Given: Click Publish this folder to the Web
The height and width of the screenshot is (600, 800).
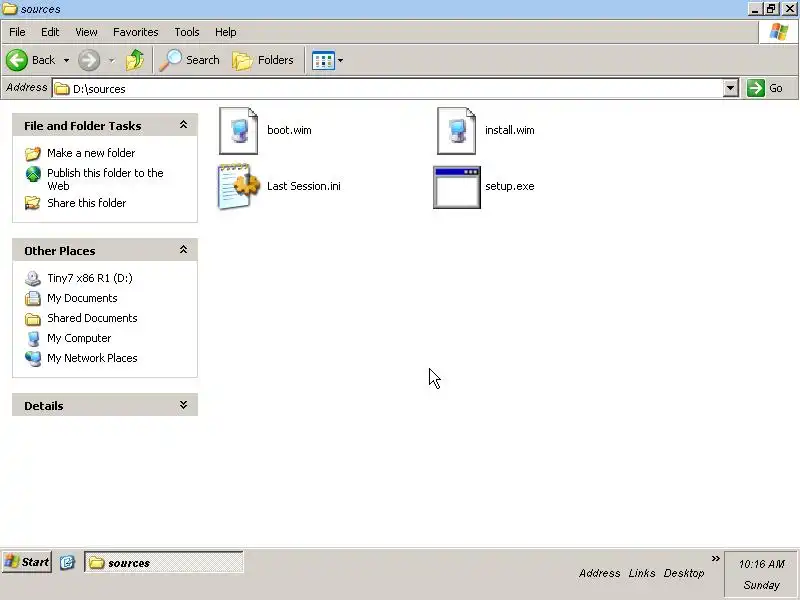Looking at the screenshot, I should tap(105, 179).
